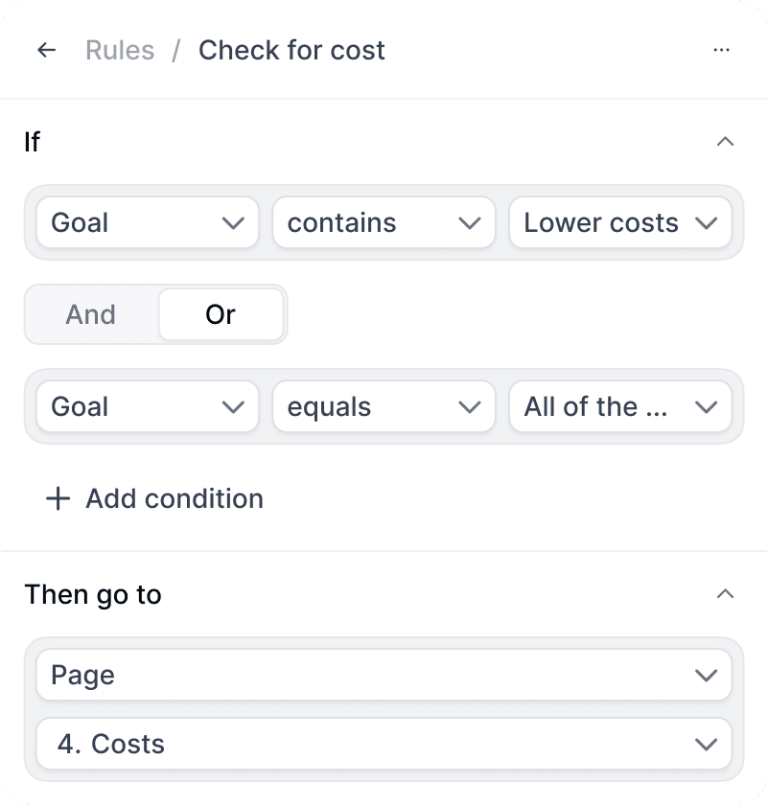Open the second Goal field dropdown

(147, 407)
